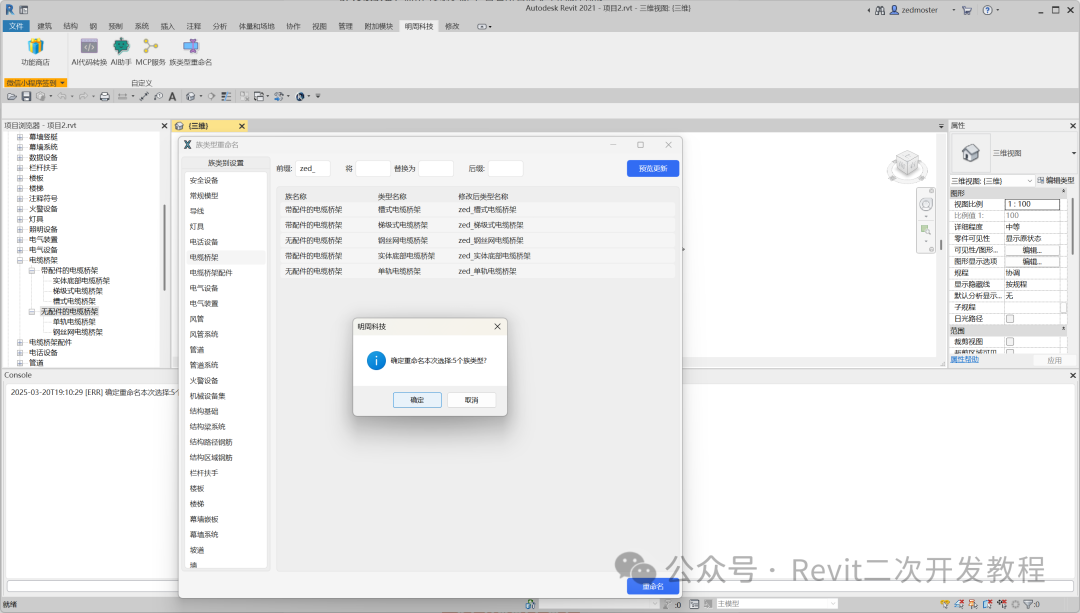Click the Undo arrow icon
This screenshot has width=1080, height=613.
point(62,96)
